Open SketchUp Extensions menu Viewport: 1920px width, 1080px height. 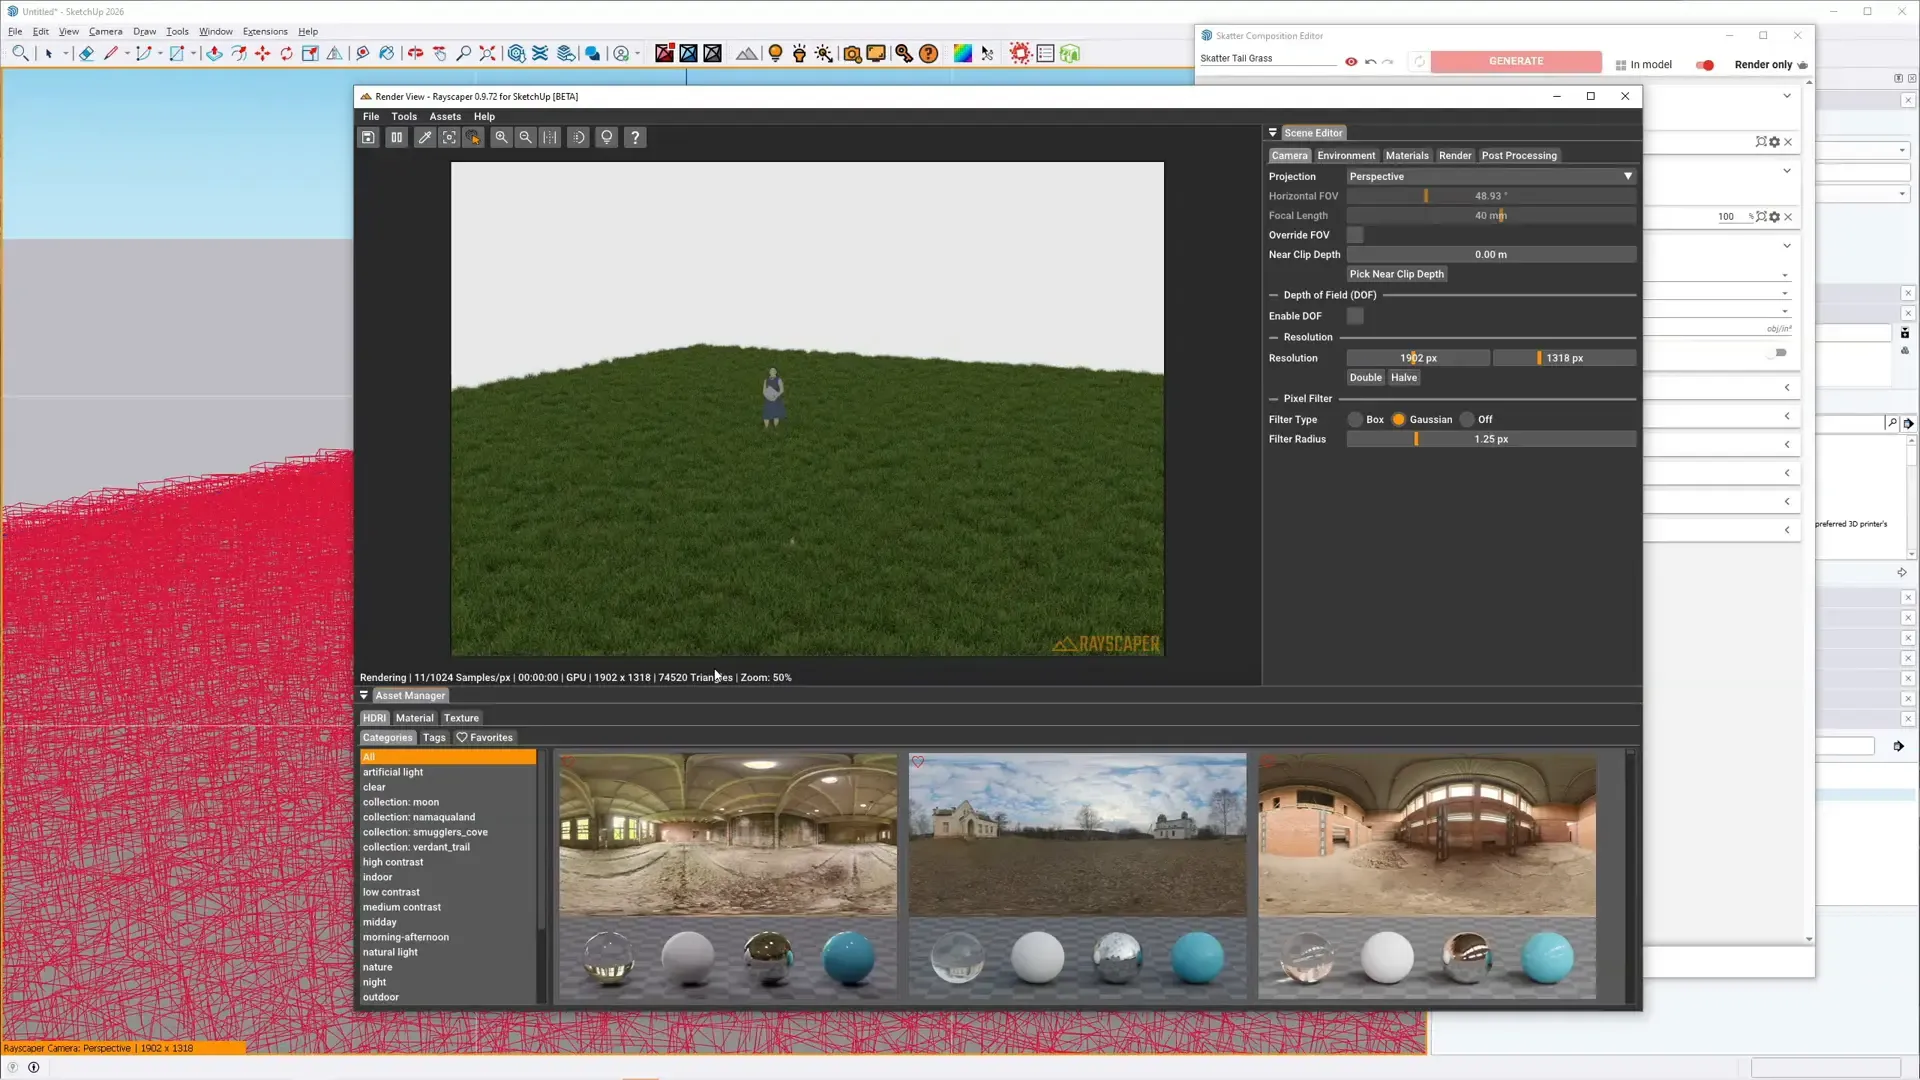[265, 32]
